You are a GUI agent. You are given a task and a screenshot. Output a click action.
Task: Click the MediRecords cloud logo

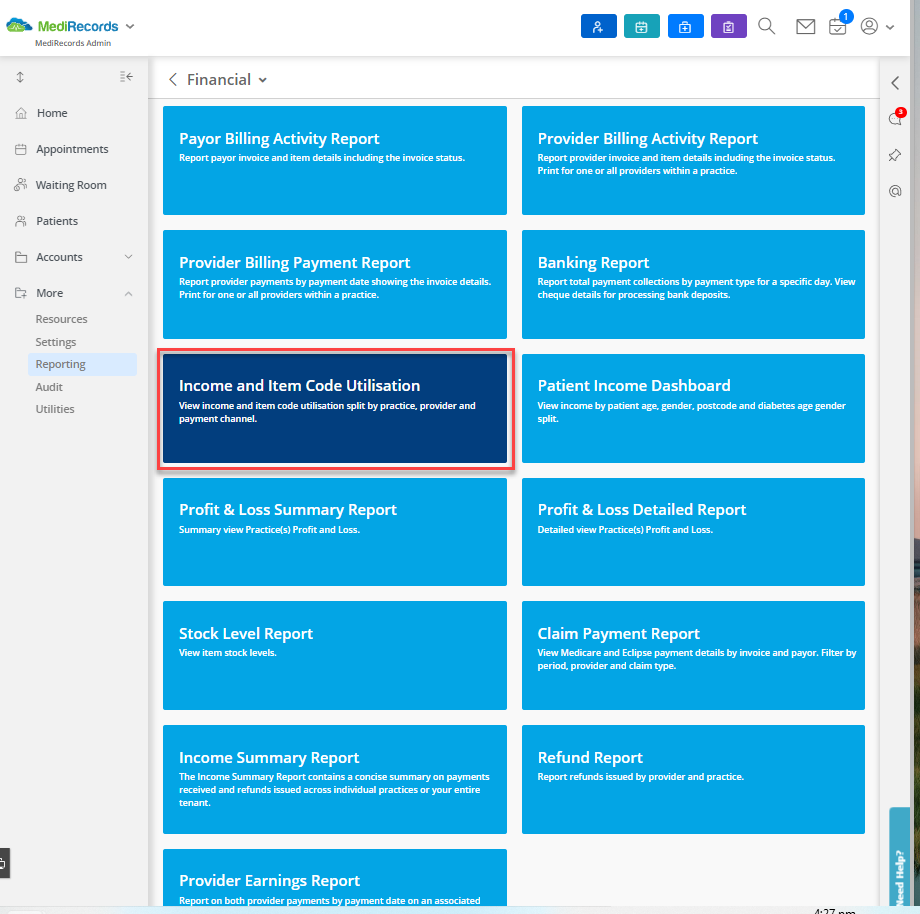(x=19, y=26)
